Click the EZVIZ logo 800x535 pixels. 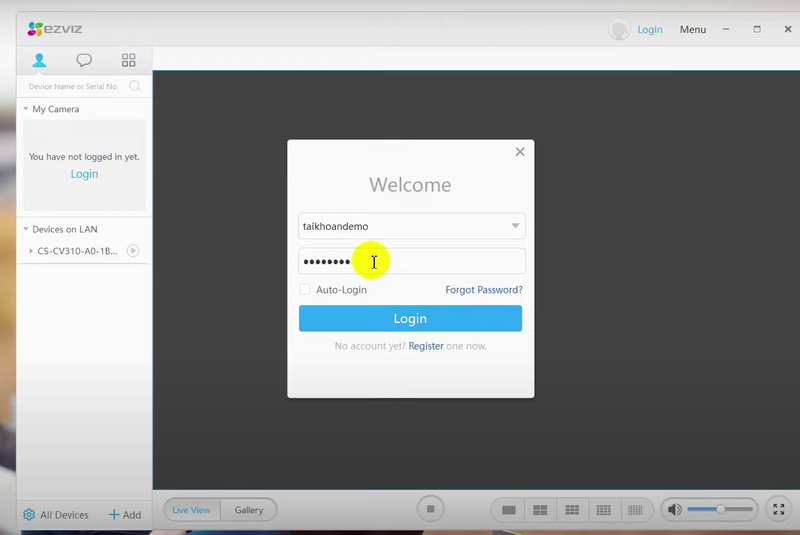tap(55, 29)
